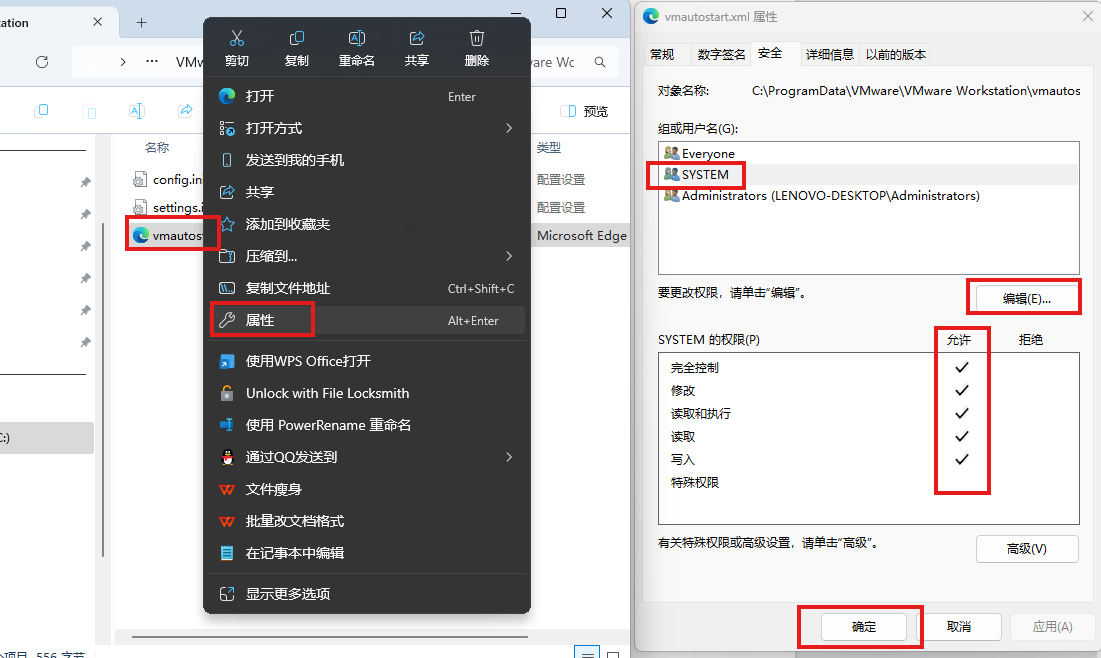
Task: Click the 取消 button
Action: click(x=958, y=626)
